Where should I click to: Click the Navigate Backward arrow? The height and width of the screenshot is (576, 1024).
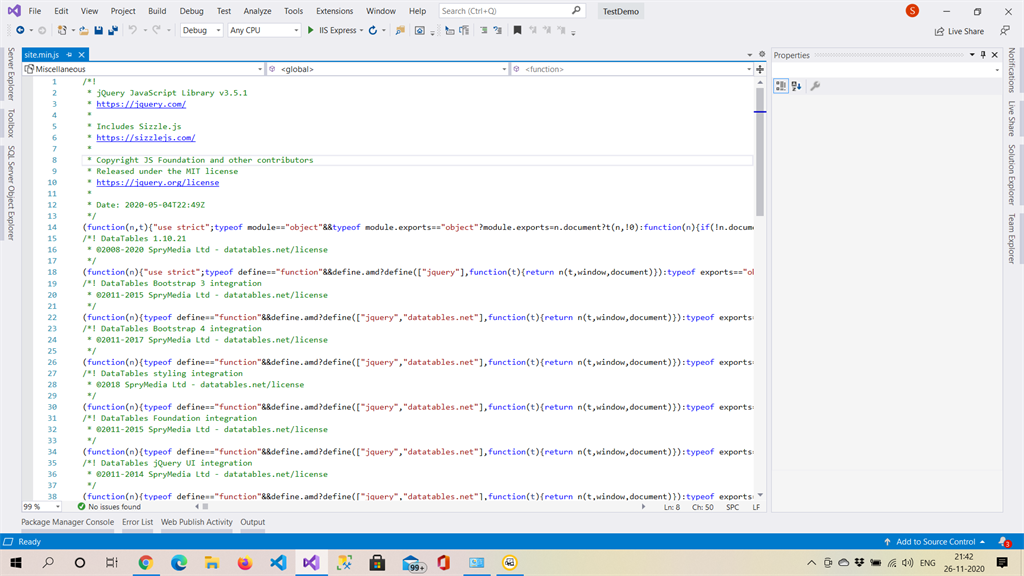coord(21,30)
